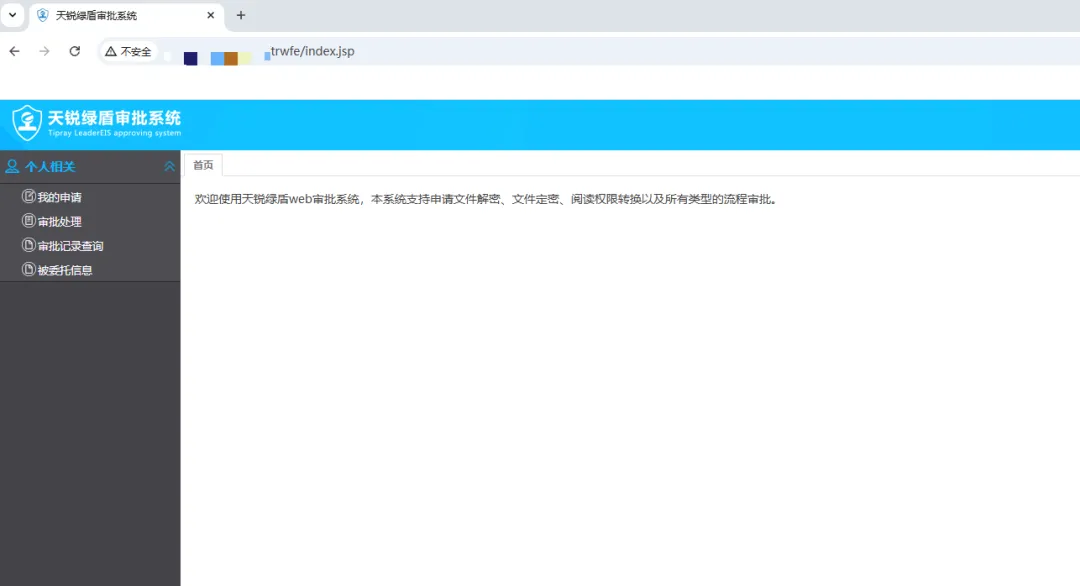Open 我的申请 in the sidebar
The image size is (1080, 586).
[59, 197]
